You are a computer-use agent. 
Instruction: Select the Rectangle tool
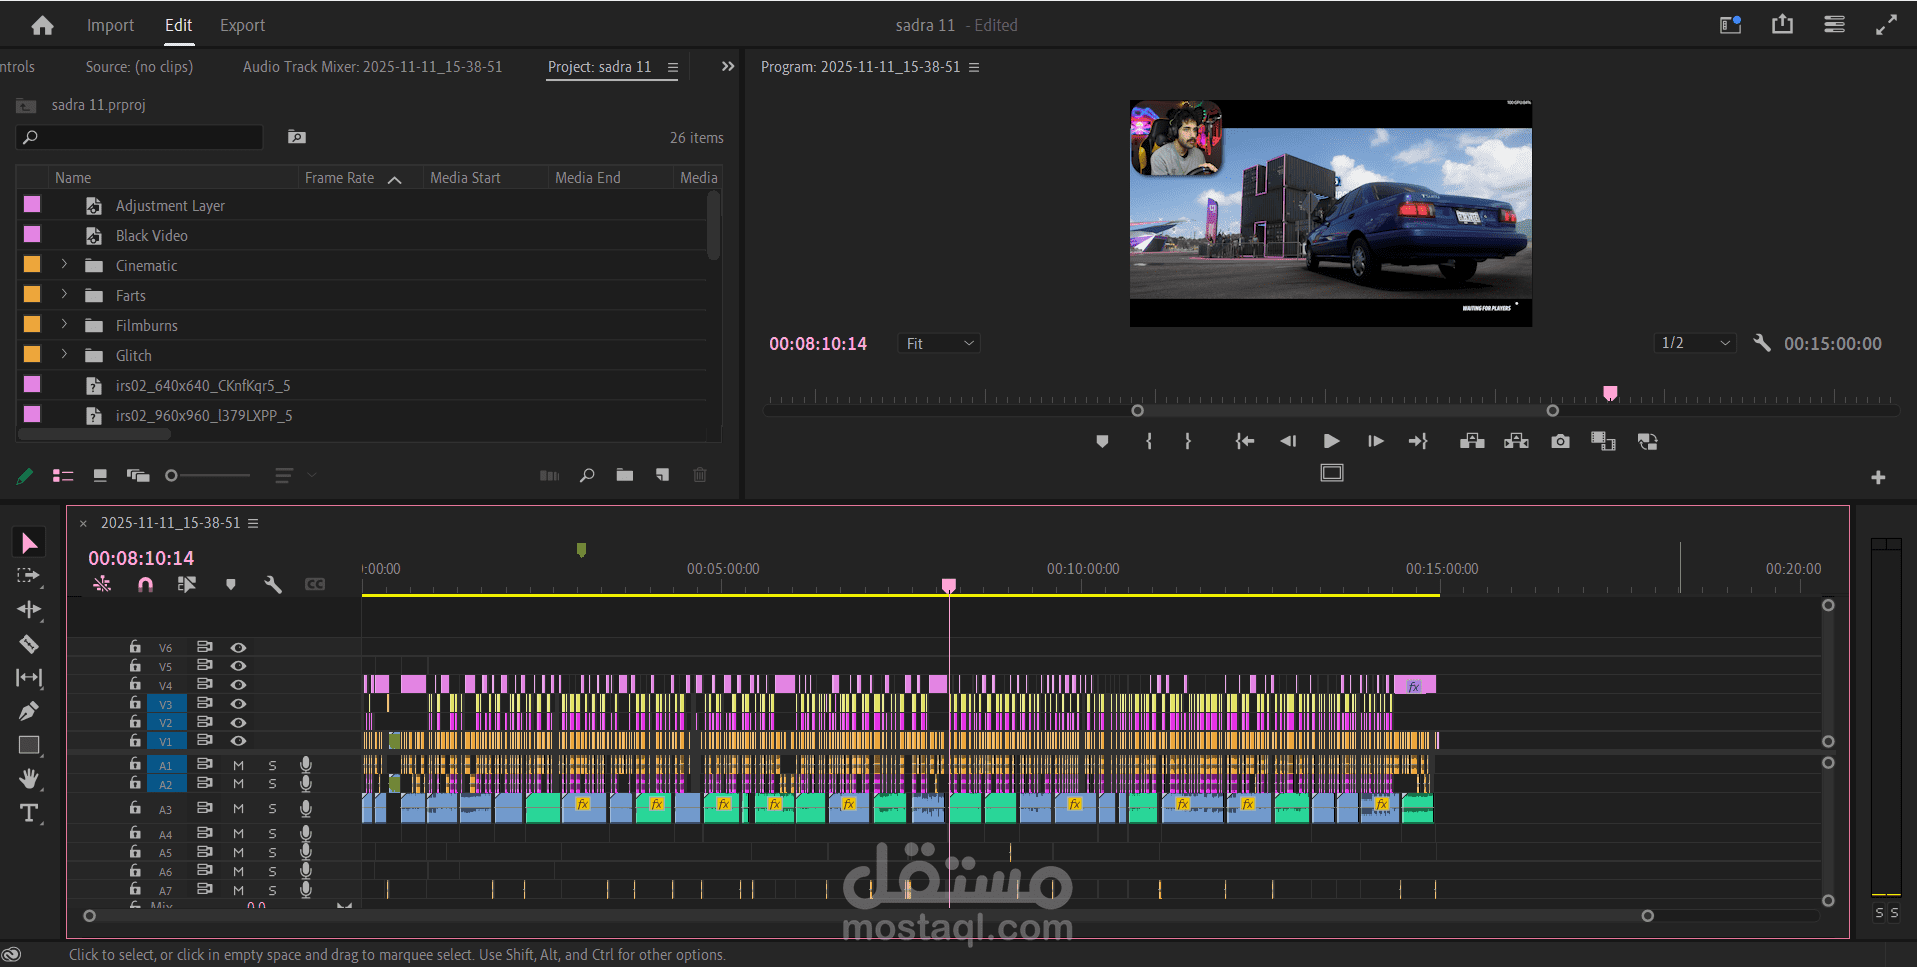point(29,745)
